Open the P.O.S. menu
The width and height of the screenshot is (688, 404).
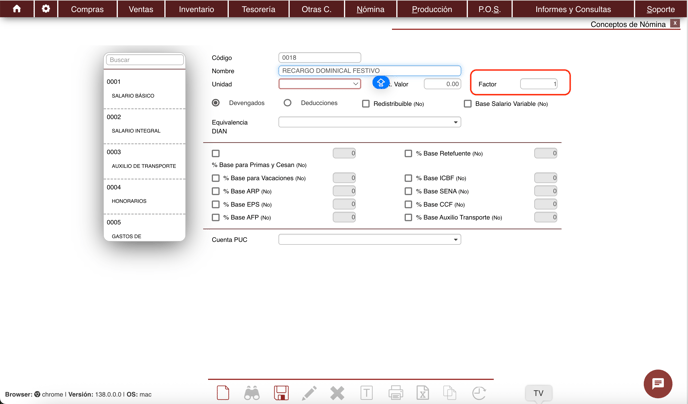[489, 9]
